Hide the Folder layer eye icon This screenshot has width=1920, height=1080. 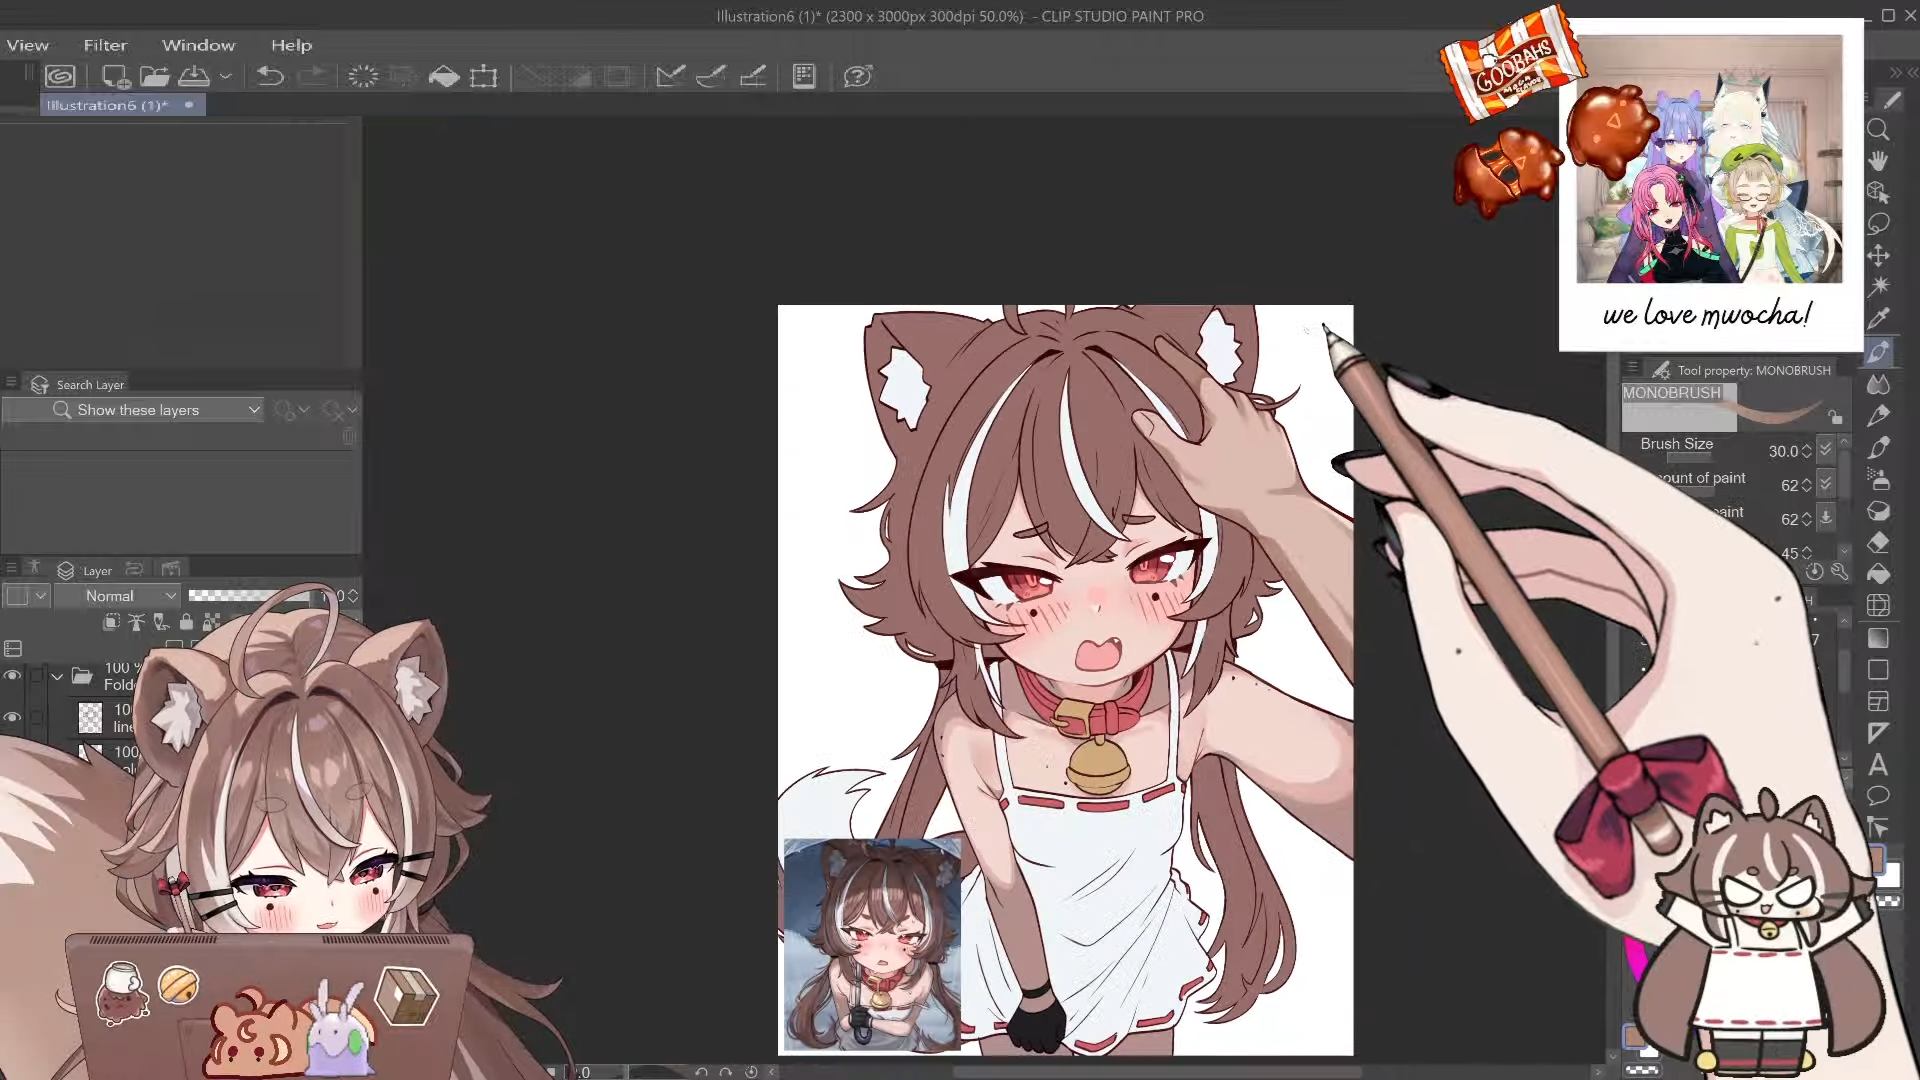pos(12,676)
